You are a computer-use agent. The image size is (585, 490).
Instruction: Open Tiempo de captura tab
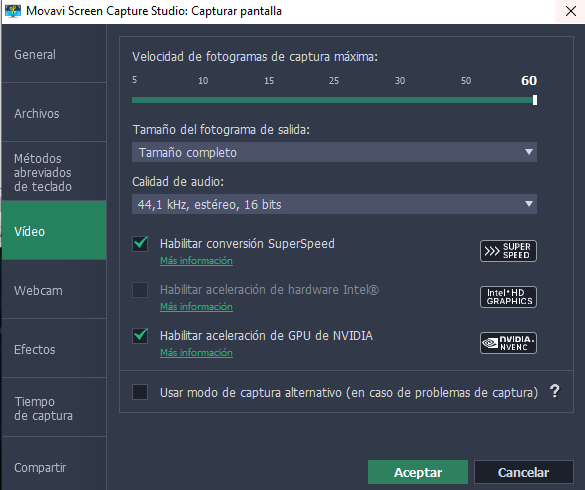54,408
